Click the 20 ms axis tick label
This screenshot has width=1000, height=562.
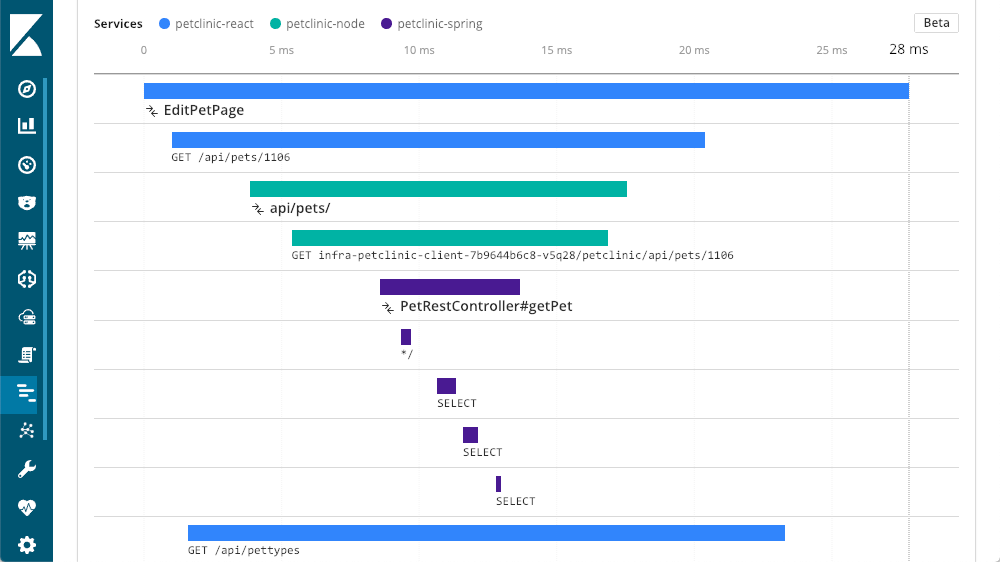tap(694, 50)
